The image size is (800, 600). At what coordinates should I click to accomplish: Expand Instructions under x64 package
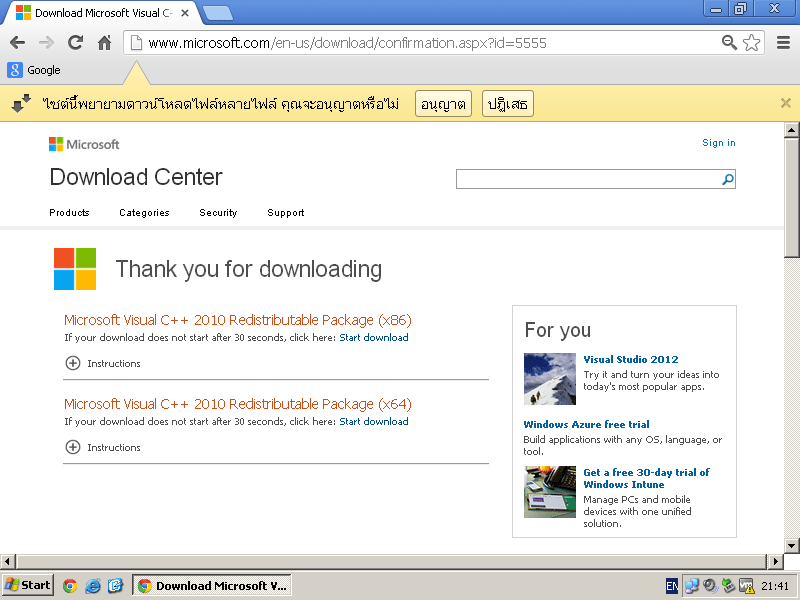tap(103, 447)
